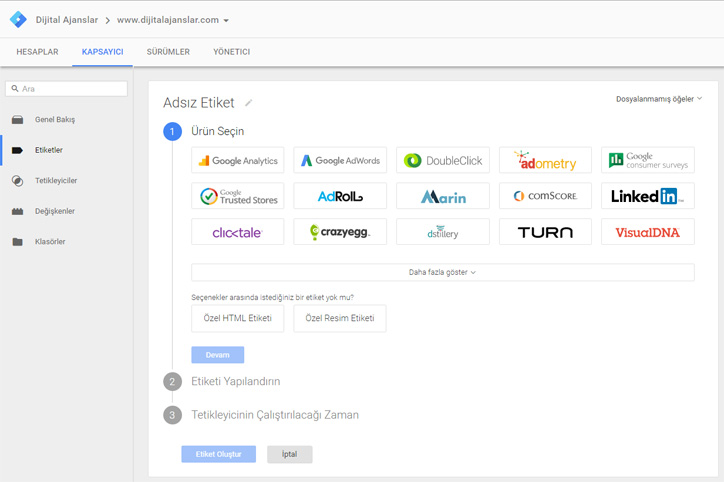
Task: Choose the Google AdWords product tile
Action: [340, 160]
